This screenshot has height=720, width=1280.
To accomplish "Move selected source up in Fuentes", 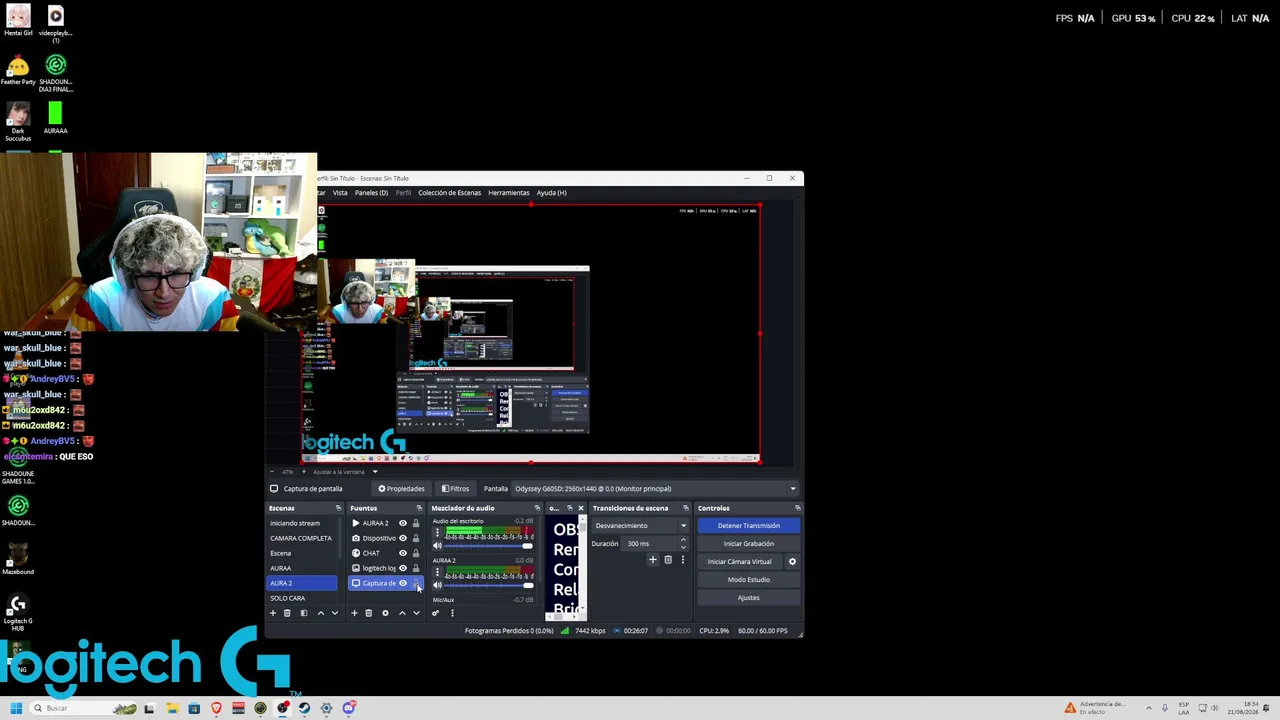I will tap(402, 613).
